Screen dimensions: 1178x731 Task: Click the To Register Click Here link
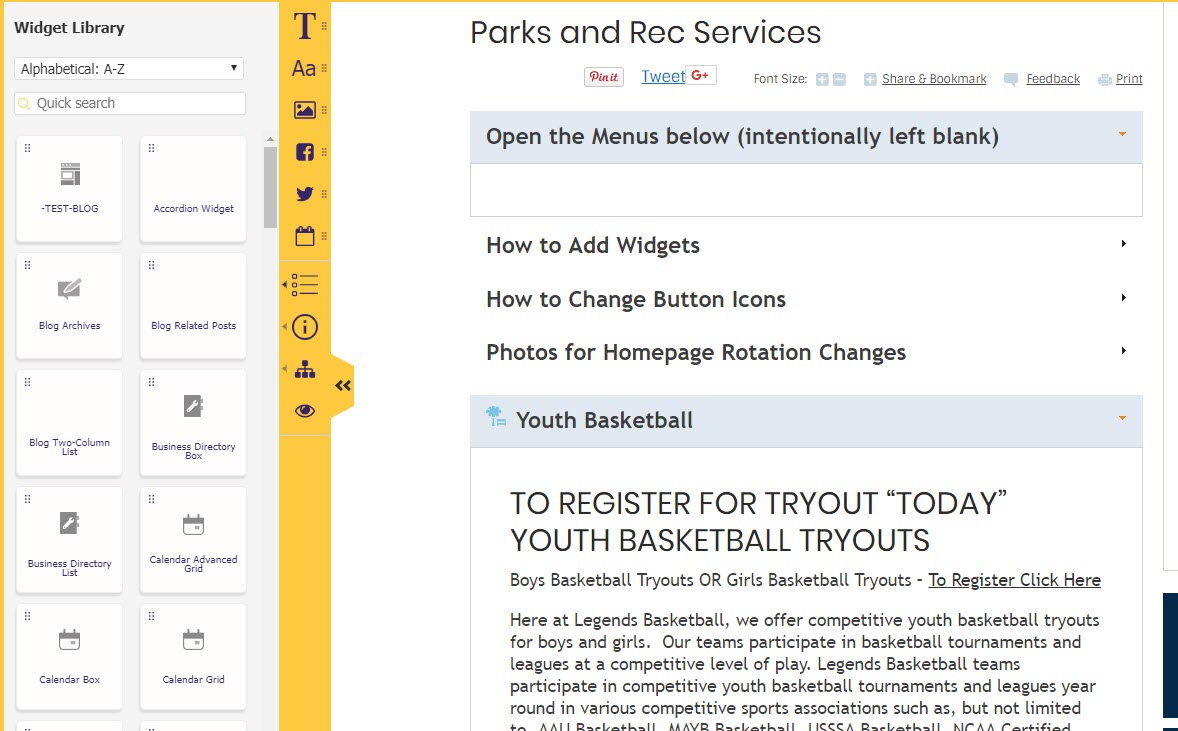[1014, 580]
